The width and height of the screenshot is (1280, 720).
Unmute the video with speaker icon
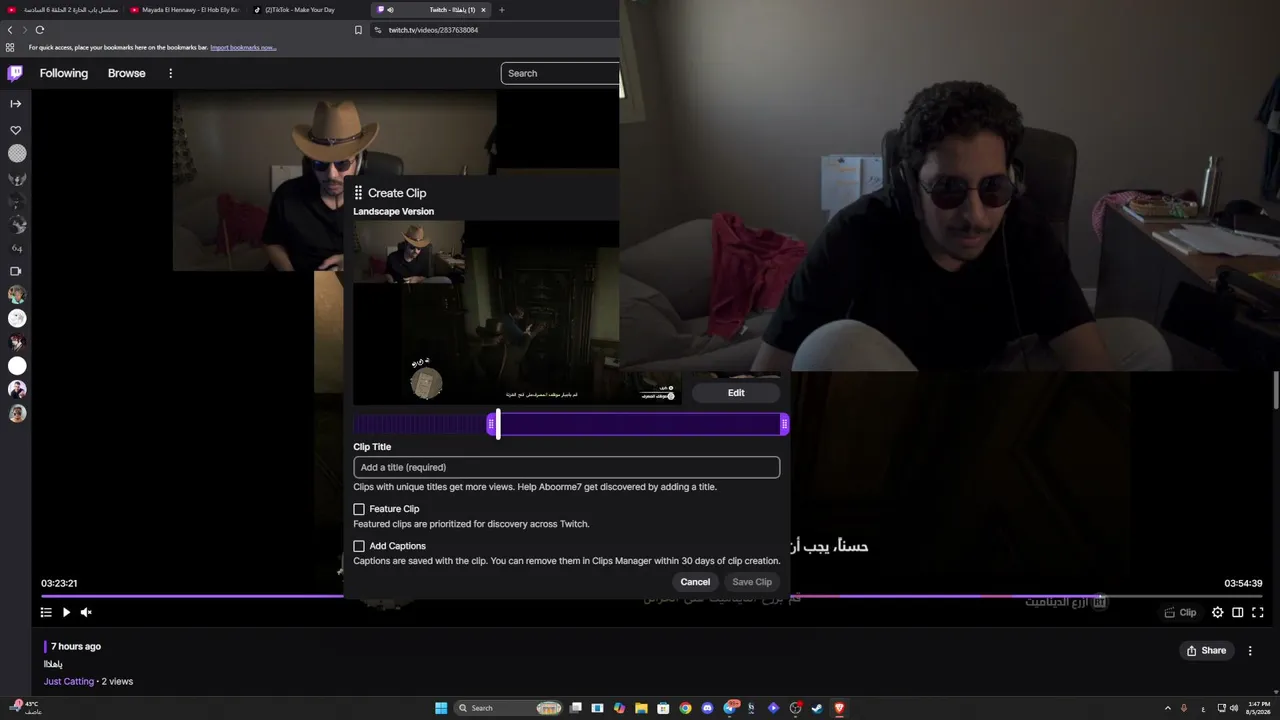pos(86,612)
